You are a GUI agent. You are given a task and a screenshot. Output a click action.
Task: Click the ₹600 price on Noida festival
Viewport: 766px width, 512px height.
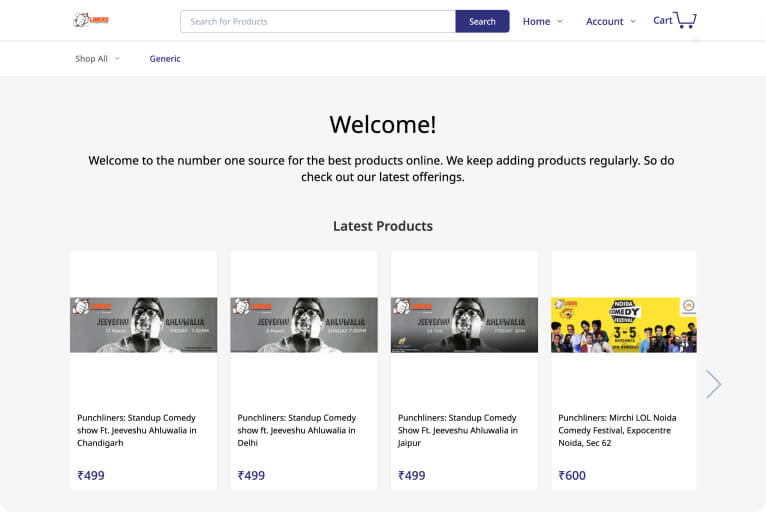pos(572,476)
